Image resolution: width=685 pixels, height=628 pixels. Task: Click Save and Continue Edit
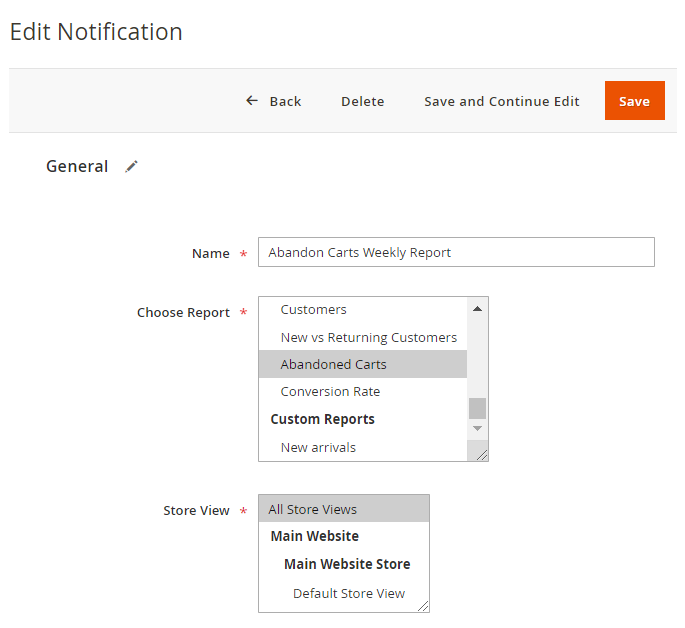pyautogui.click(x=501, y=101)
